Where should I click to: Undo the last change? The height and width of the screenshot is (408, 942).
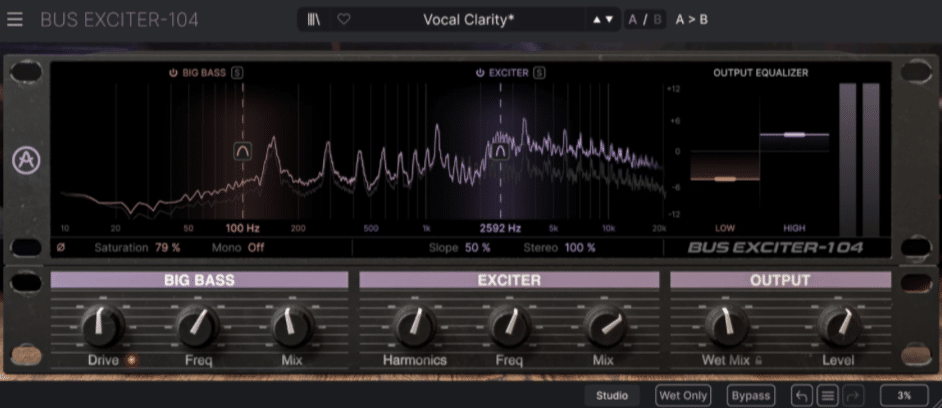point(801,395)
